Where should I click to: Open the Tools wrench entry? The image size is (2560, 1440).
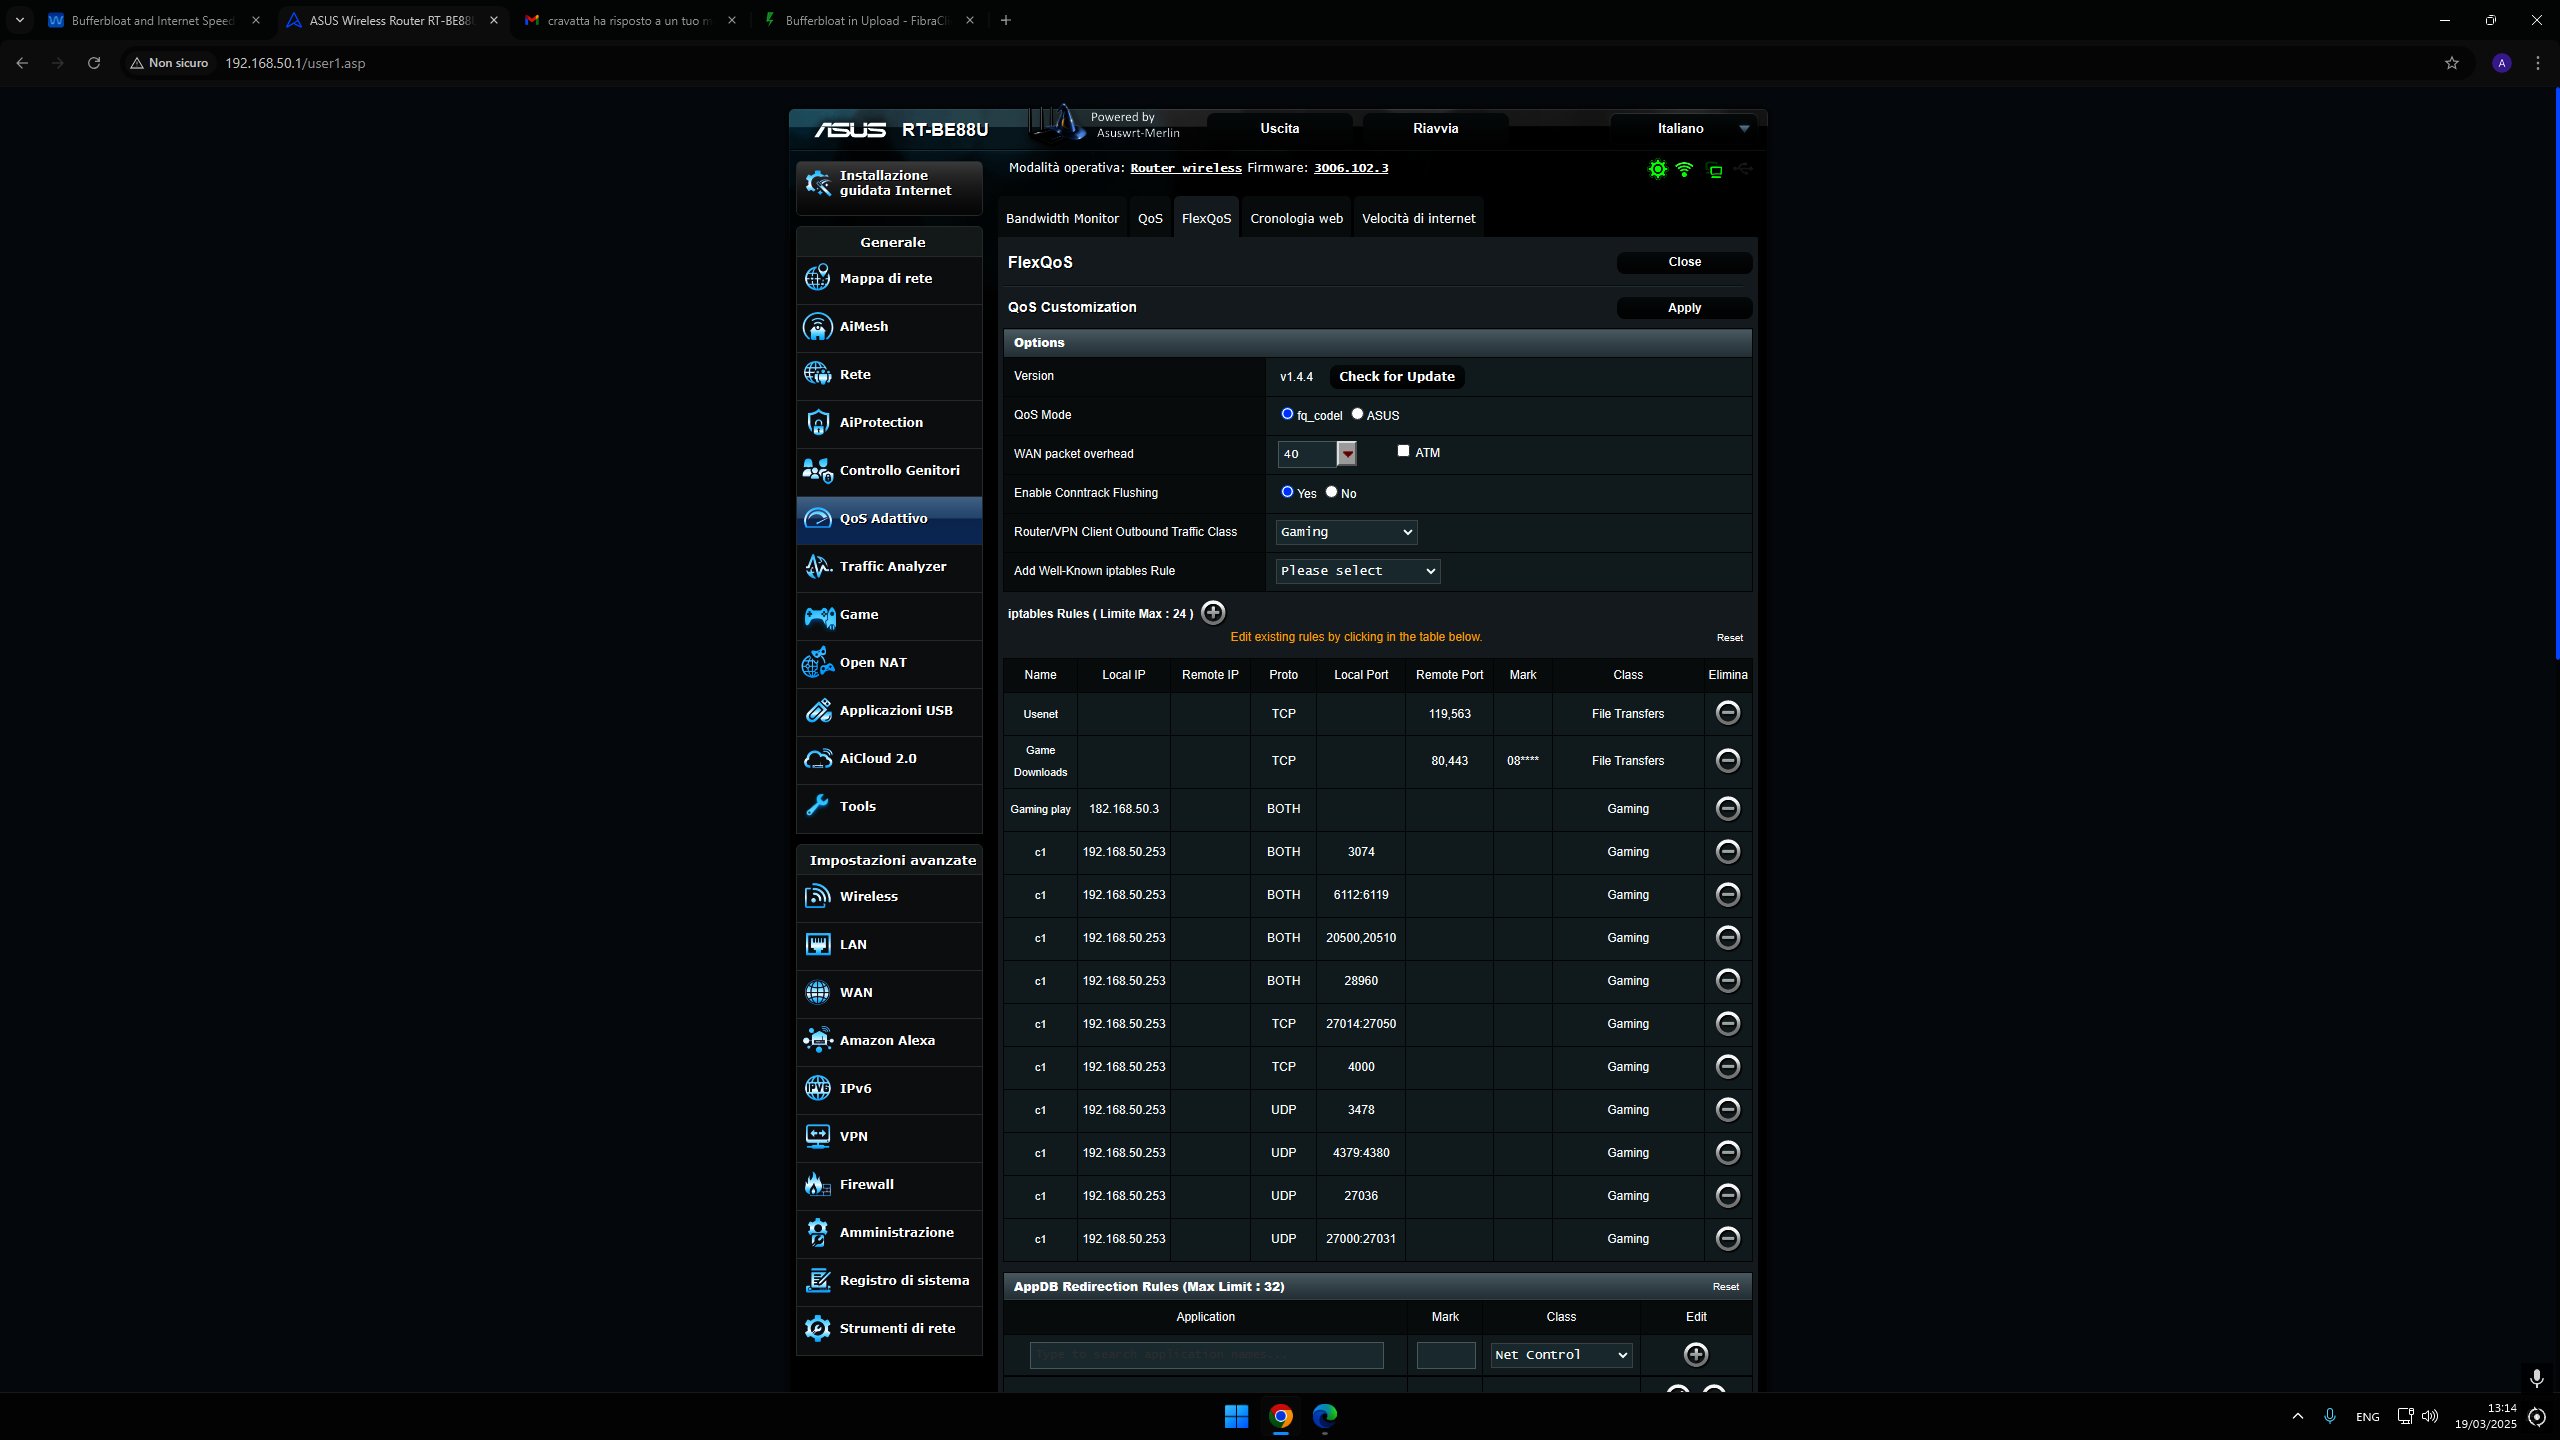click(x=889, y=807)
